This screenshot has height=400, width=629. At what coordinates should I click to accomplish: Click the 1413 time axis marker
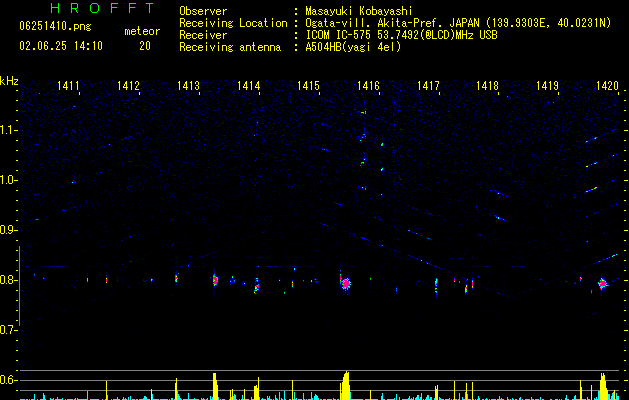188,85
